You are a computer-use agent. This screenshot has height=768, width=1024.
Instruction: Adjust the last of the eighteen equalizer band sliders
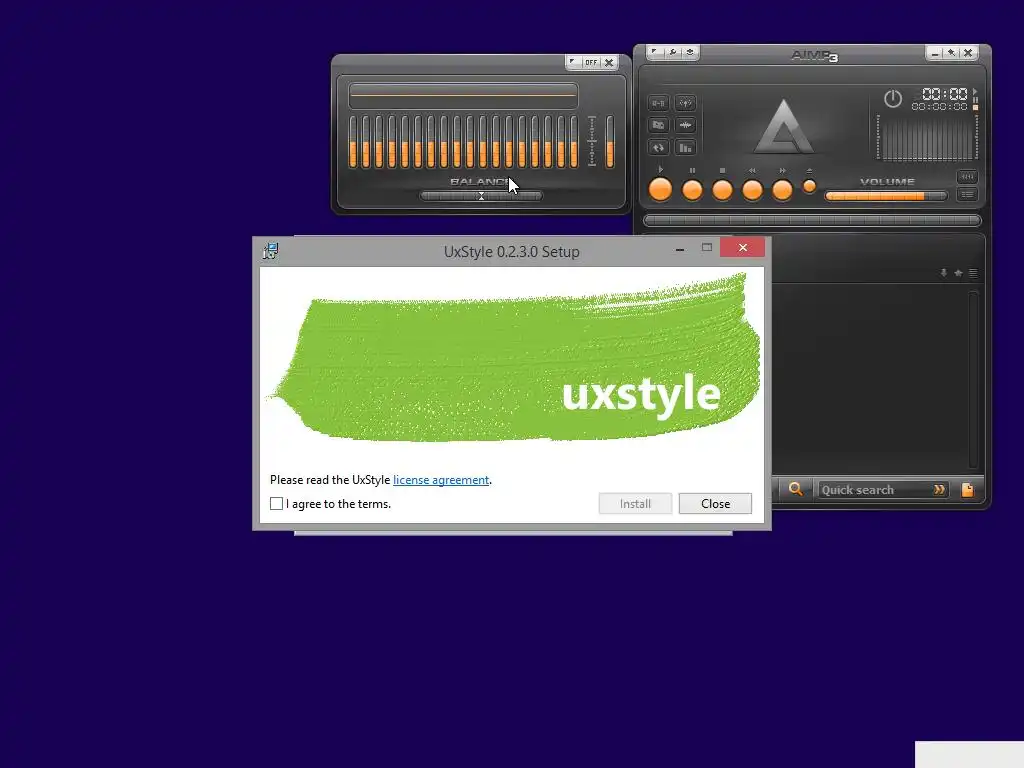574,142
